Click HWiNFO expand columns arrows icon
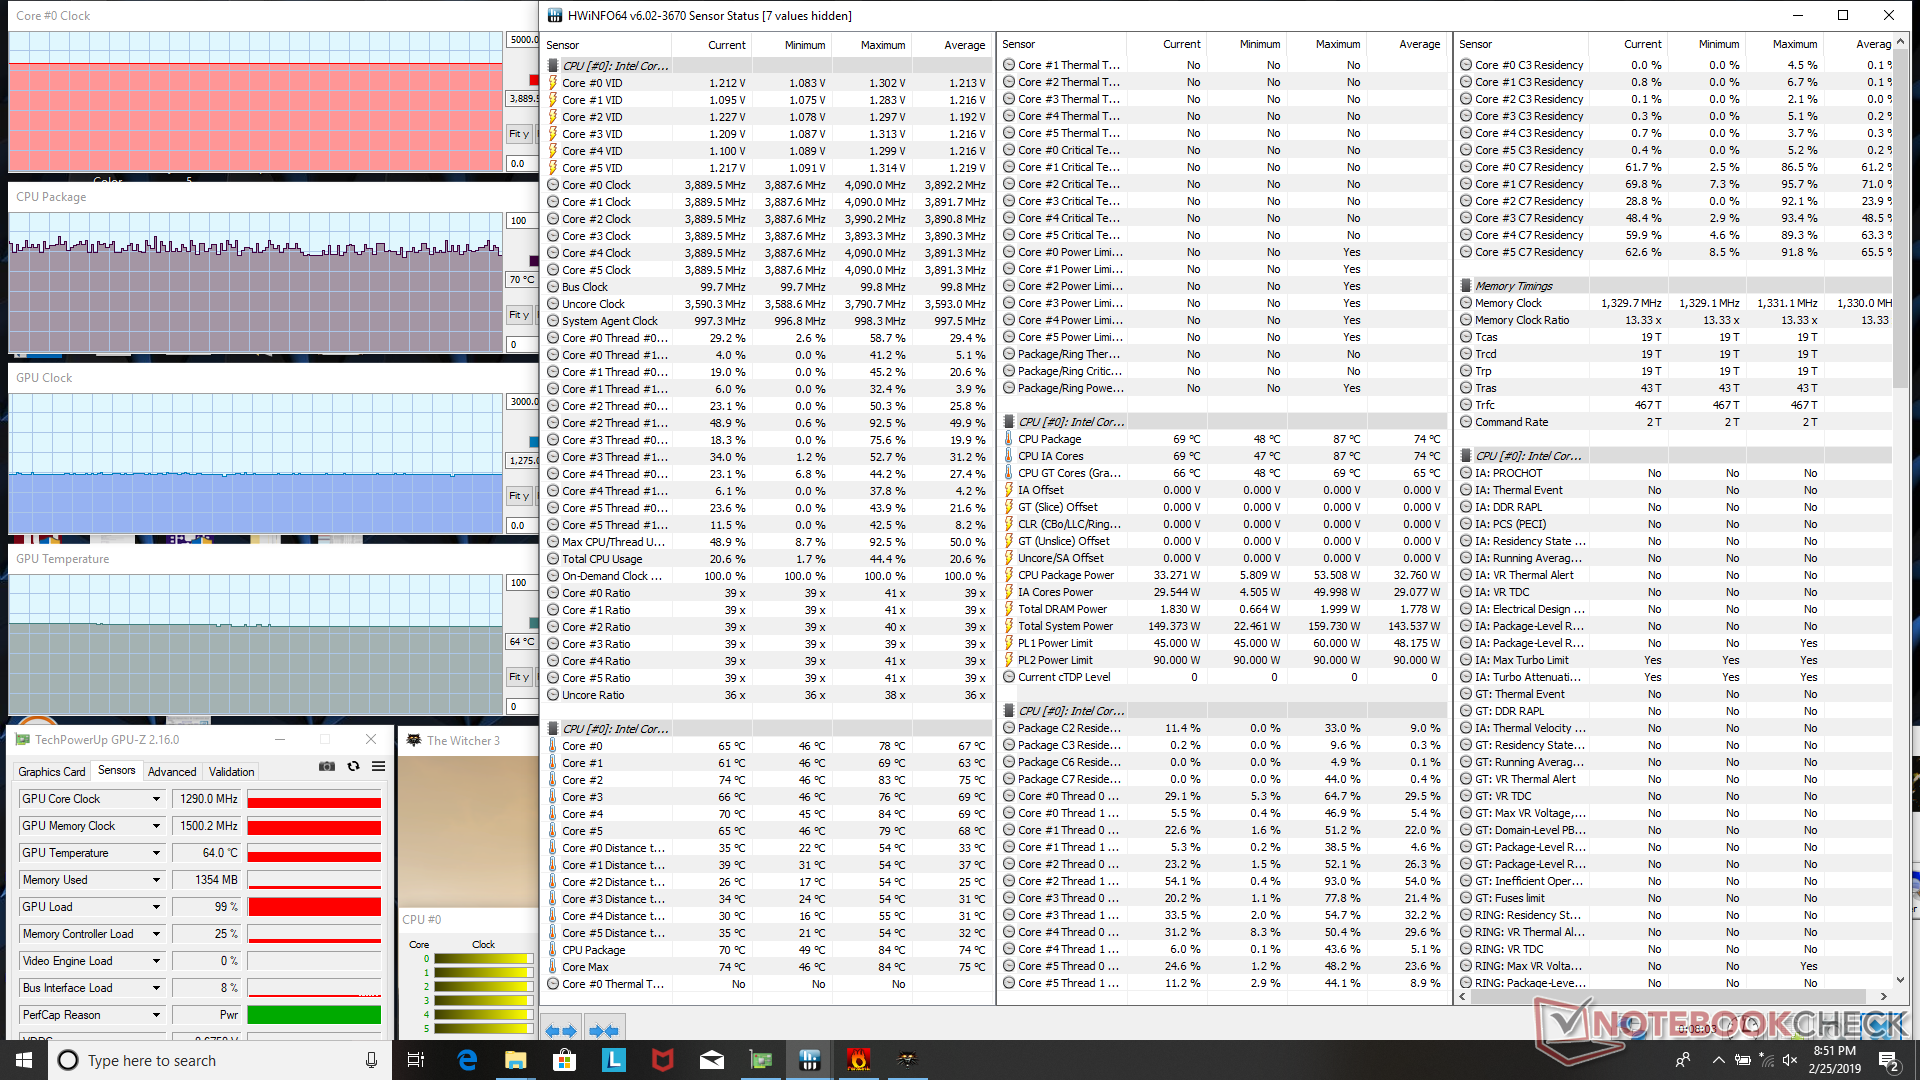The image size is (1920, 1080). pyautogui.click(x=561, y=1030)
